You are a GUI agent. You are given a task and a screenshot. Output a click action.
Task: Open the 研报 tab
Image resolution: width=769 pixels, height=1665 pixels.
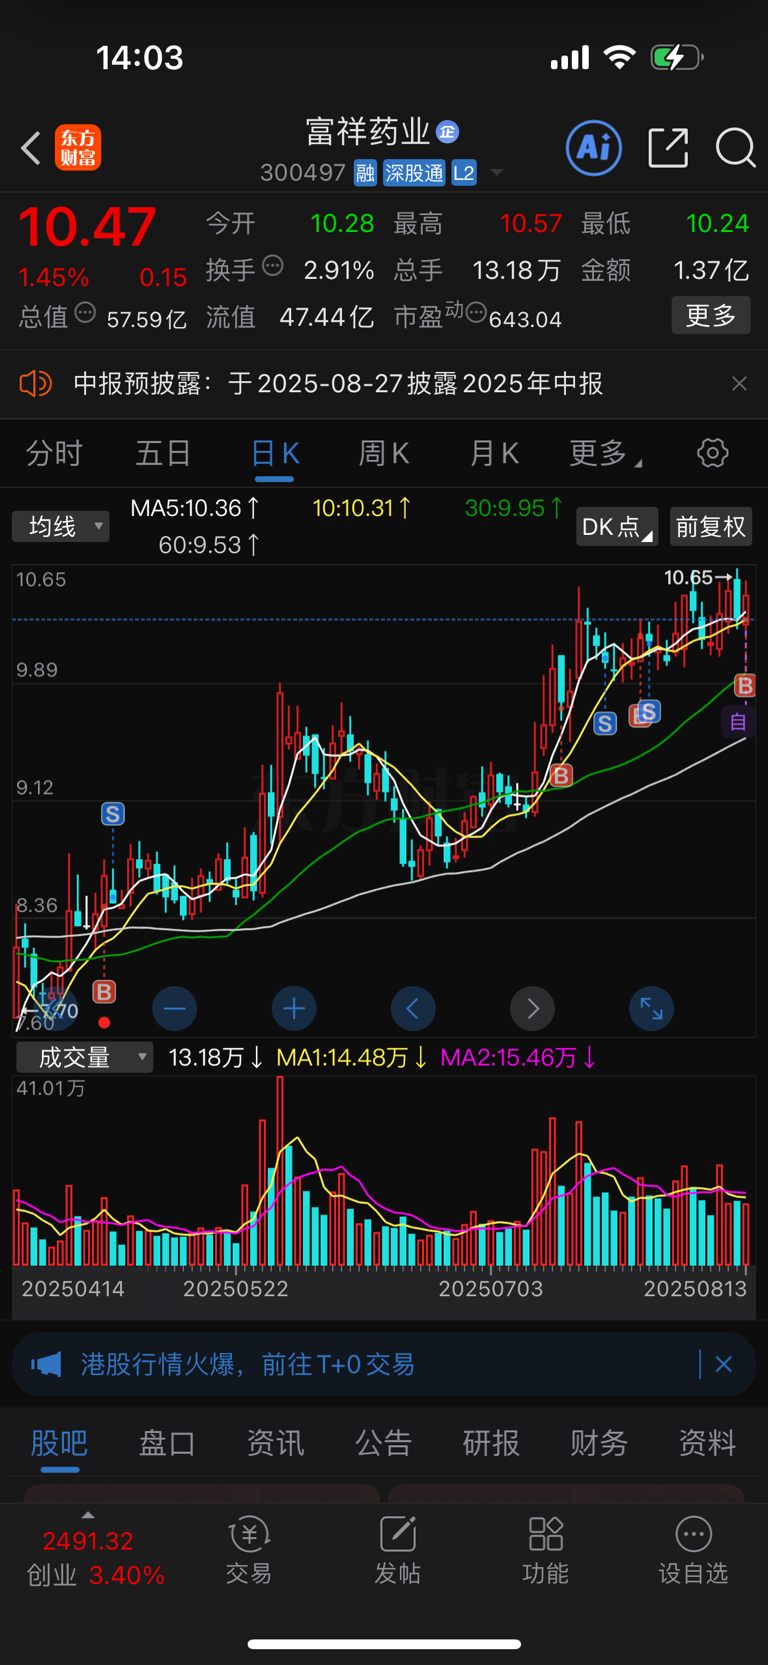(x=491, y=1443)
